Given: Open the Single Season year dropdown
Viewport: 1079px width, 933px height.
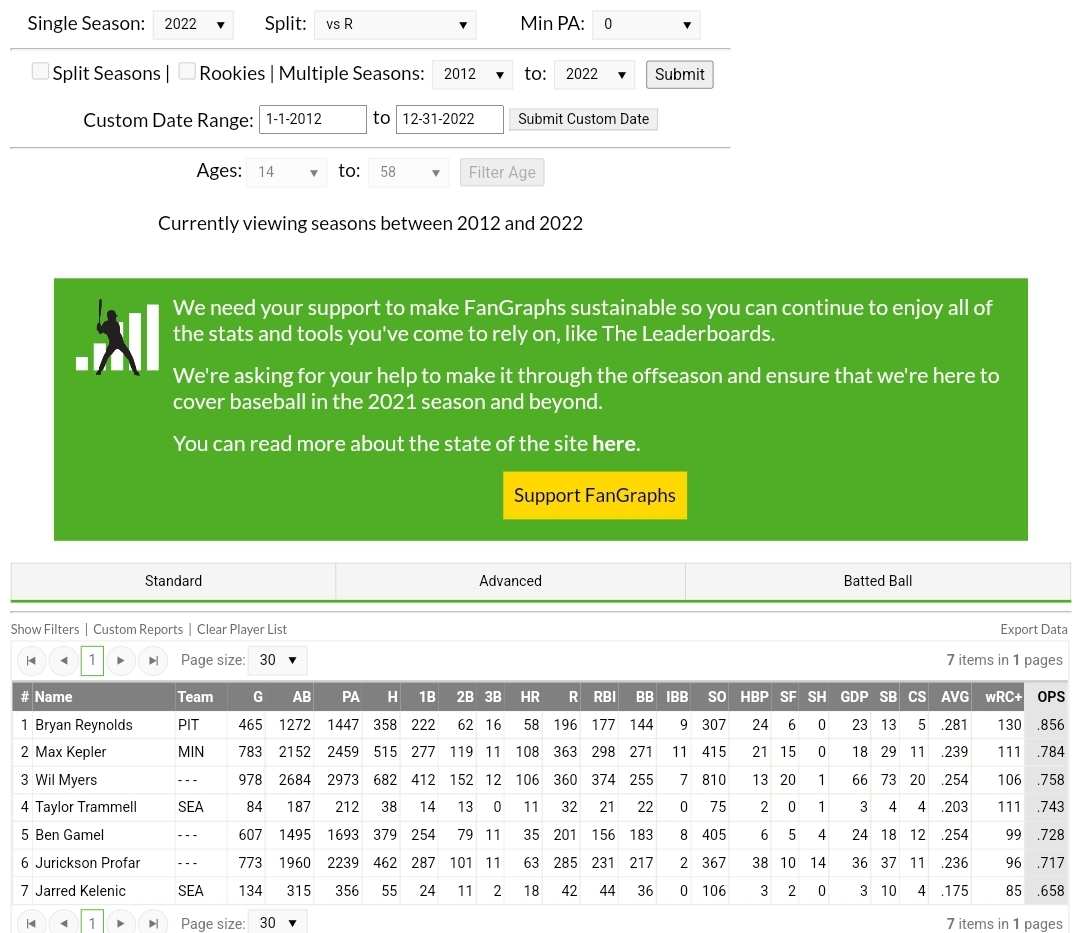Looking at the screenshot, I should click(x=193, y=24).
